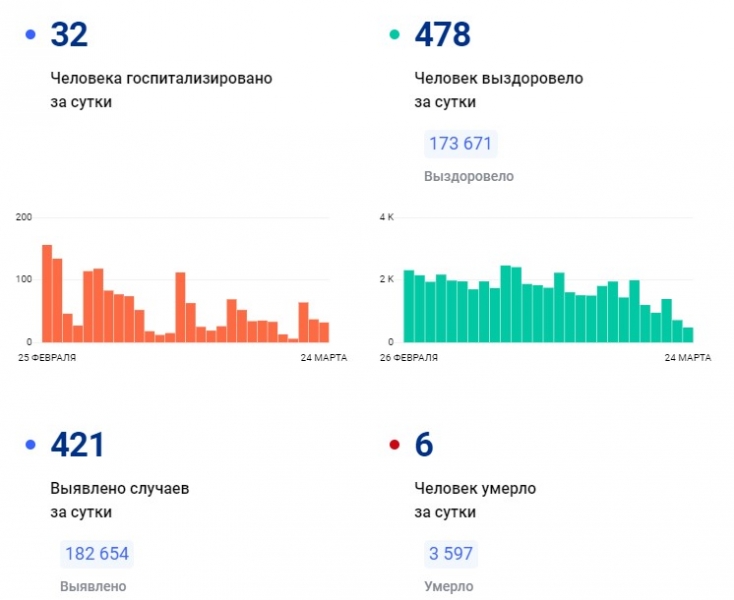Click the large number 421 heading
Viewport: 734px width, 600px height.
(77, 445)
